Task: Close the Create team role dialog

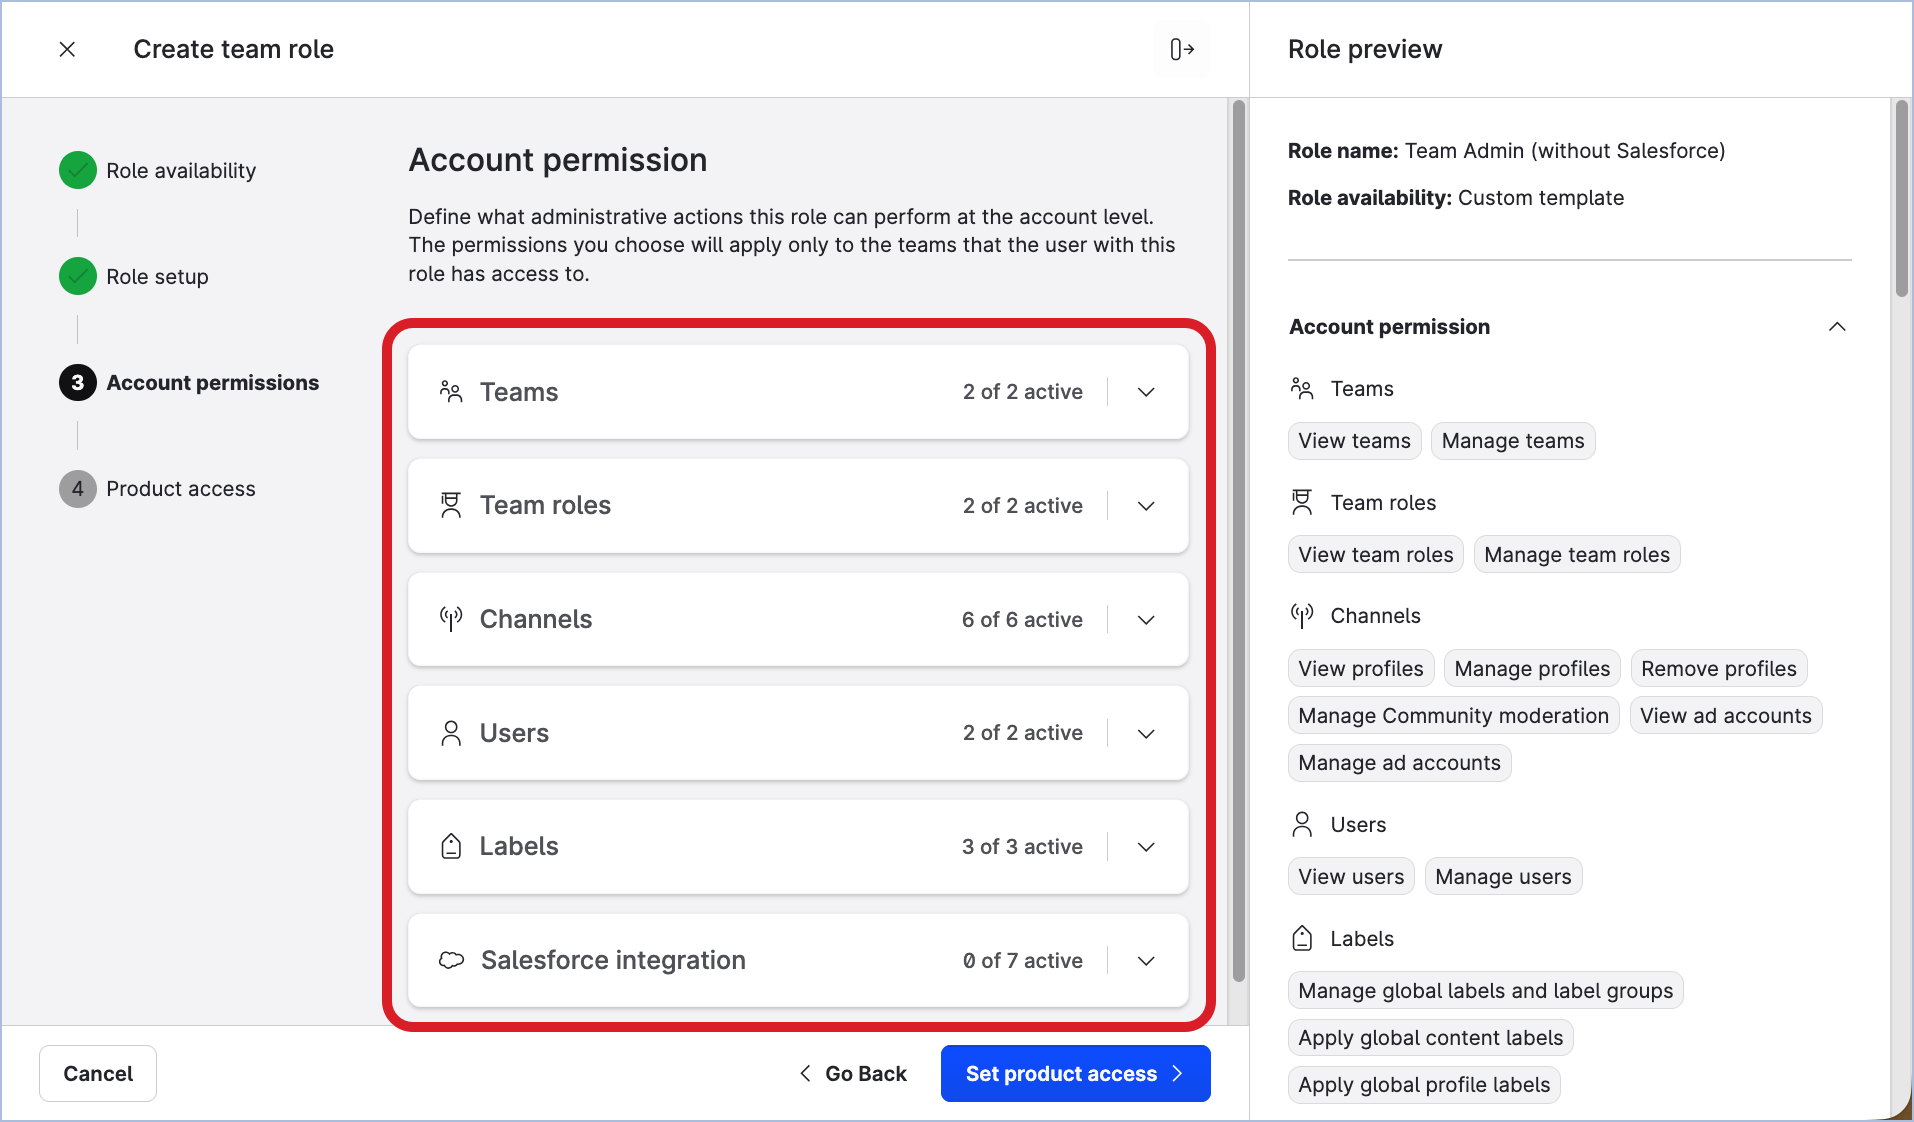Action: (x=67, y=49)
